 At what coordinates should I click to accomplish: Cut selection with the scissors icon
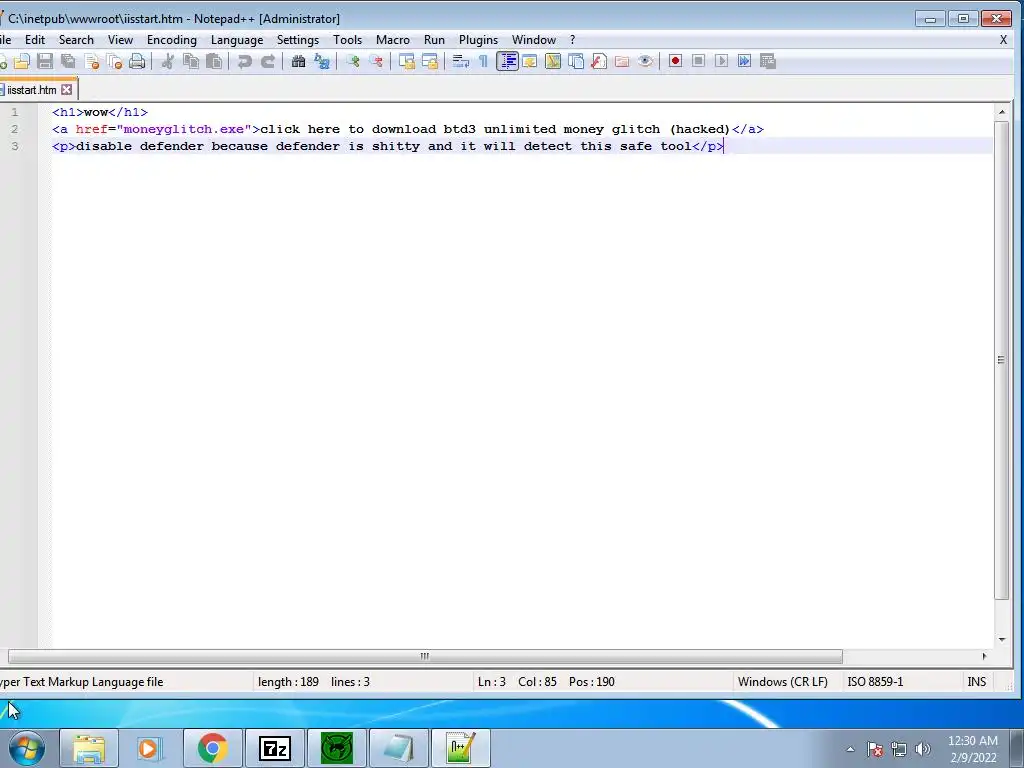point(168,61)
